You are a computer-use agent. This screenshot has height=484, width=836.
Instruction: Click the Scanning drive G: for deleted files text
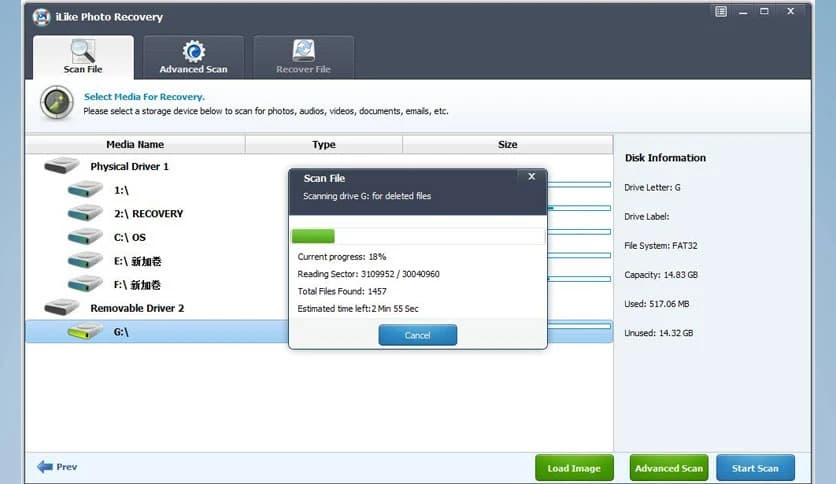point(367,196)
